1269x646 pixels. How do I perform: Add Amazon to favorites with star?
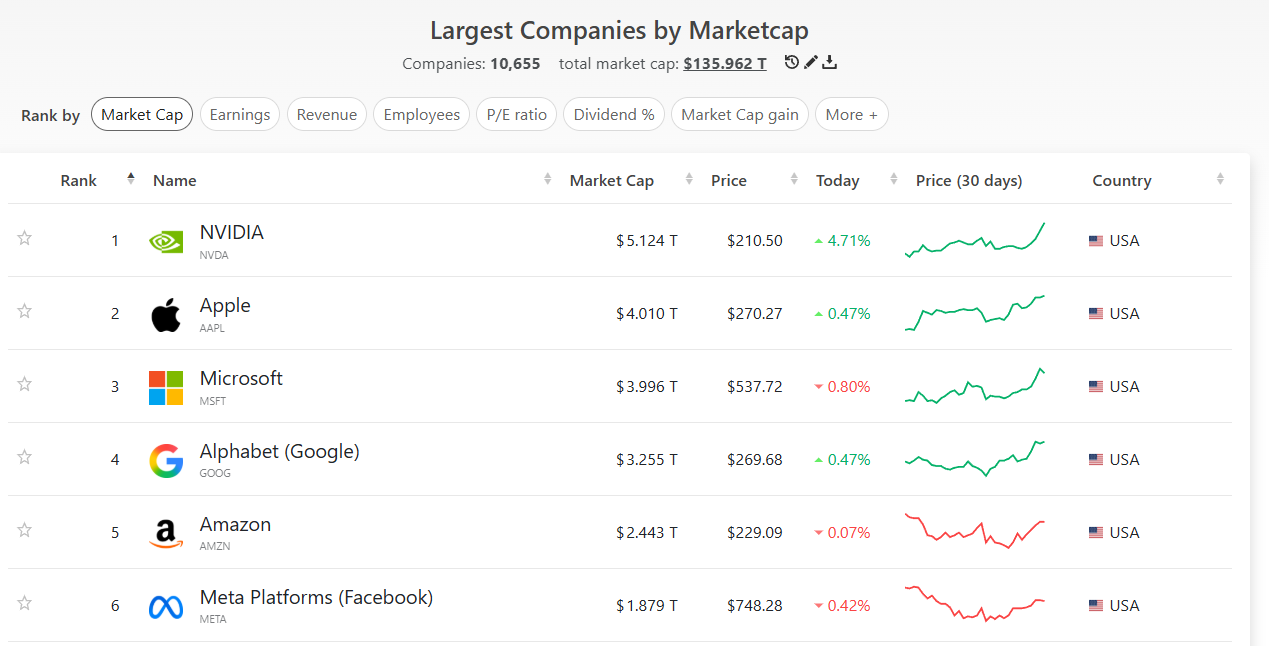[x=25, y=530]
